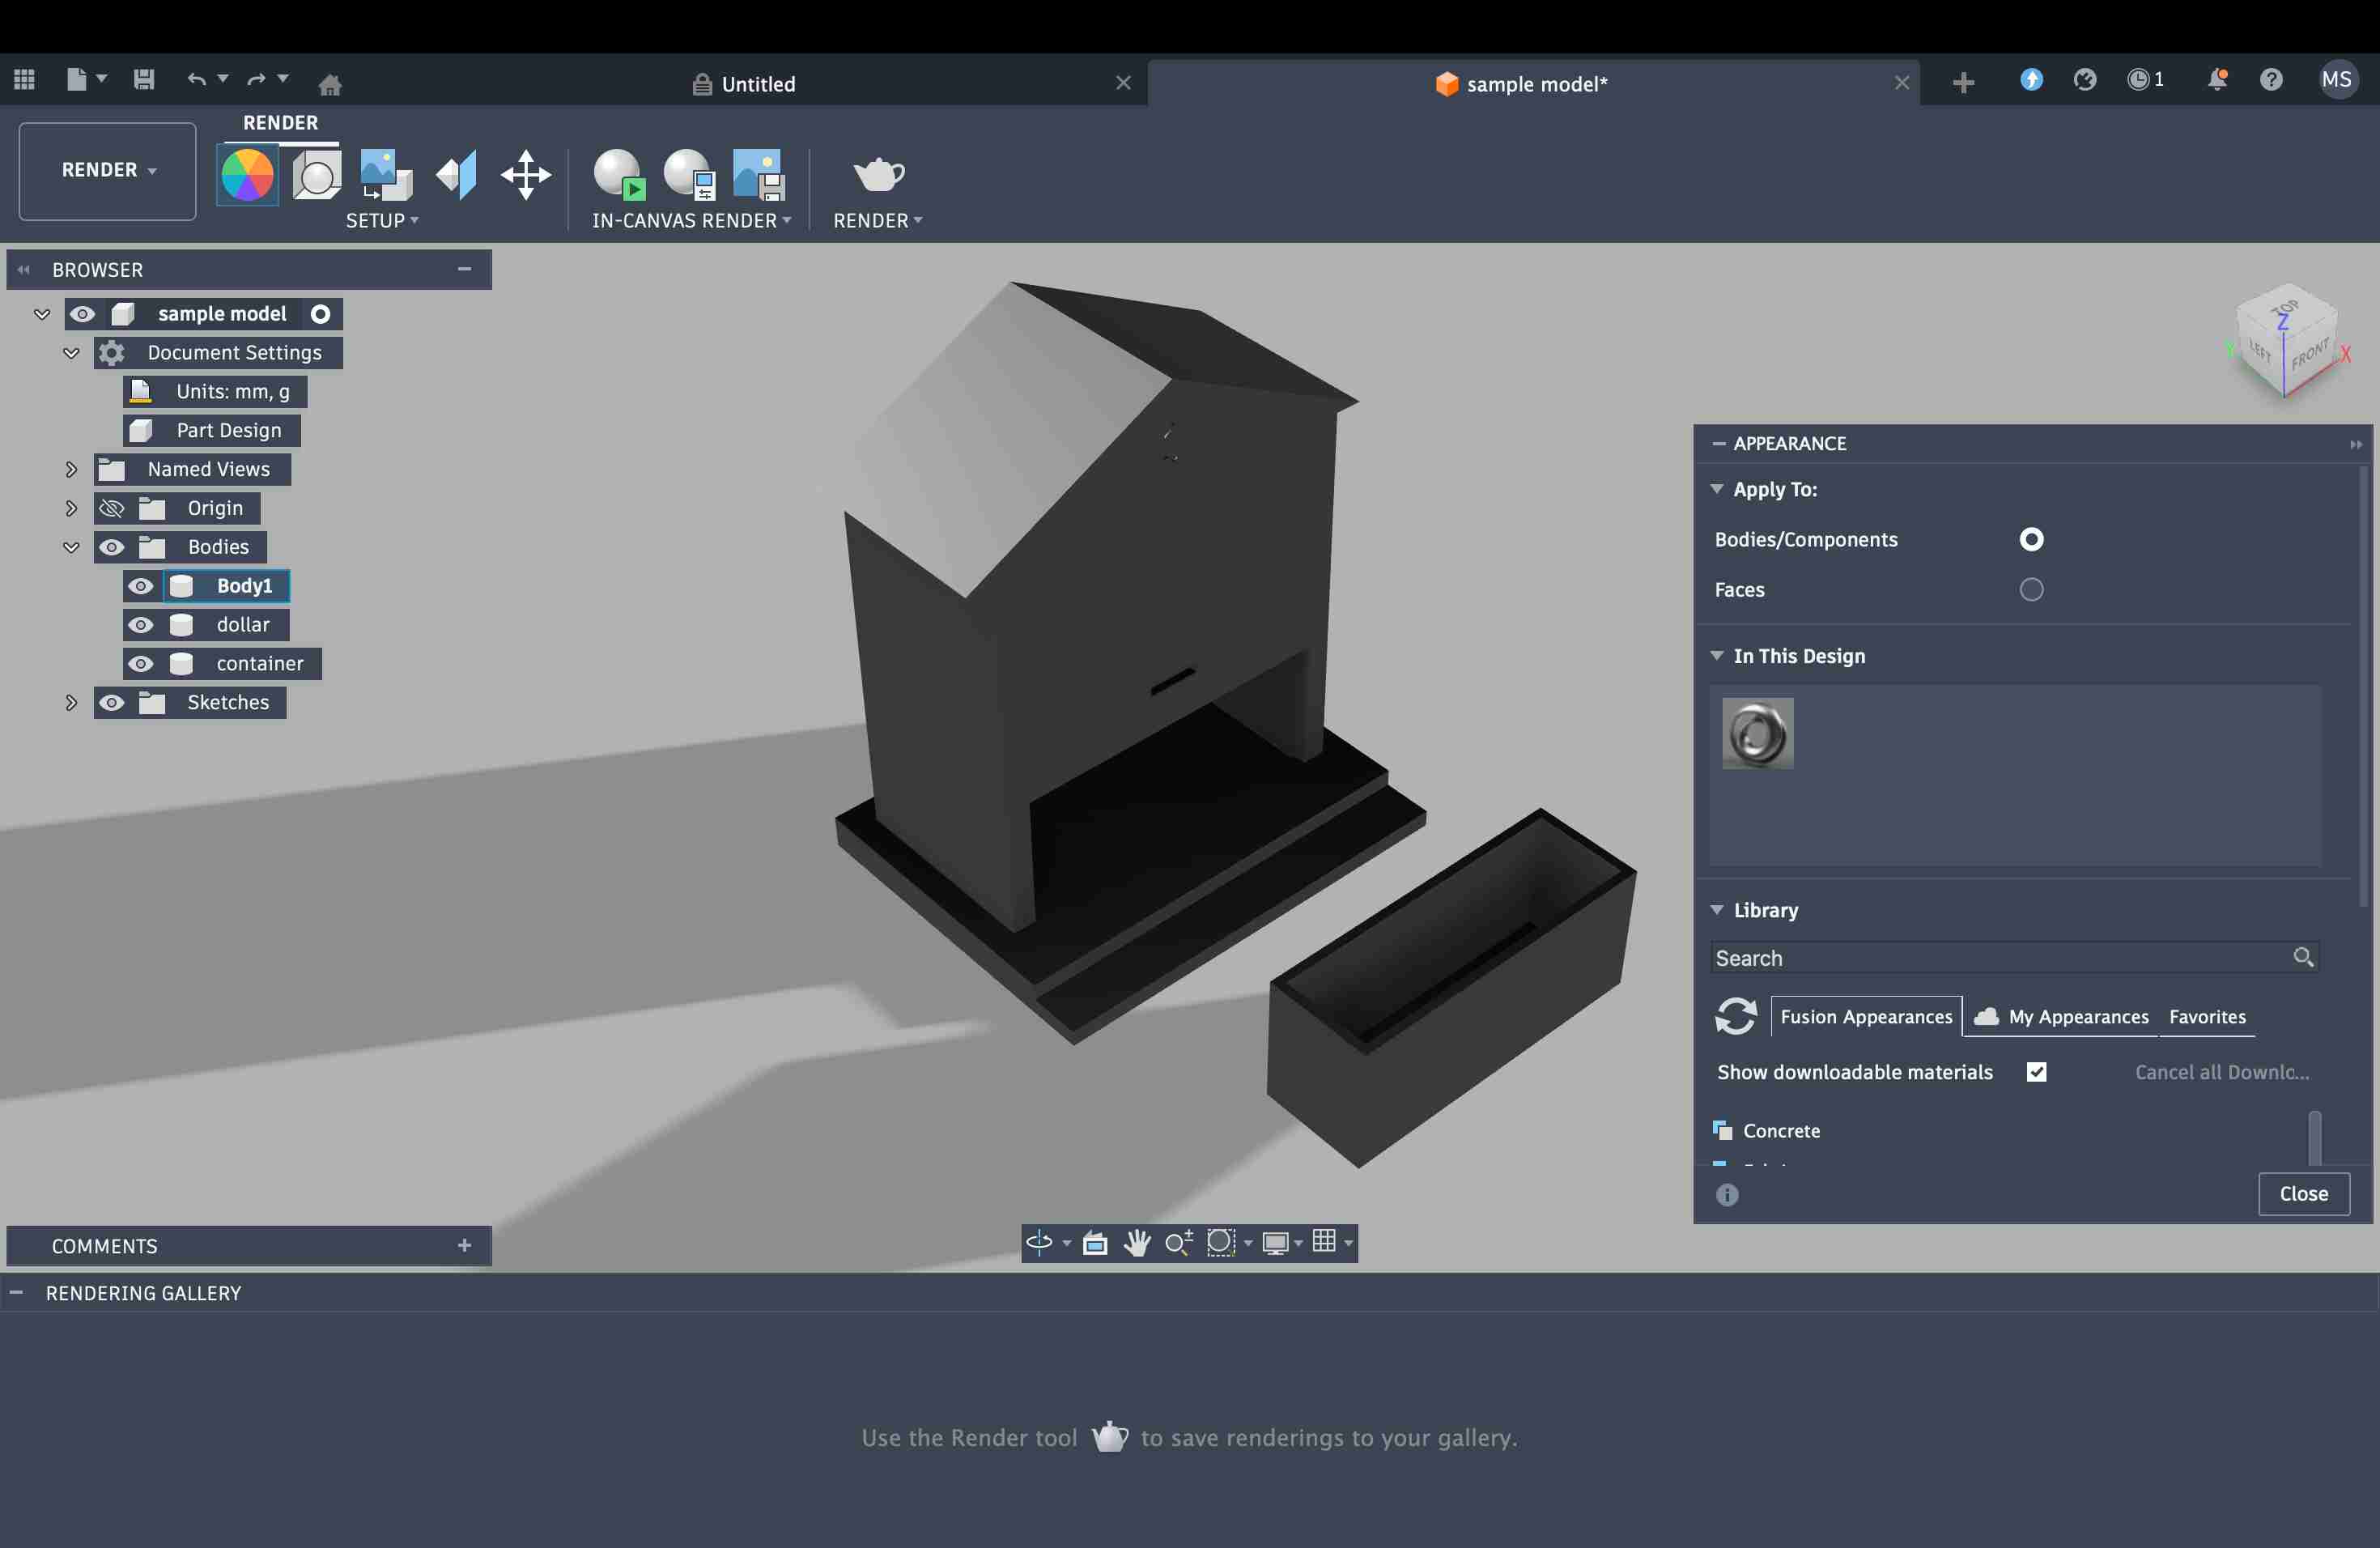The width and height of the screenshot is (2380, 1548).
Task: Click the Scene Settings icon
Action: pos(317,175)
